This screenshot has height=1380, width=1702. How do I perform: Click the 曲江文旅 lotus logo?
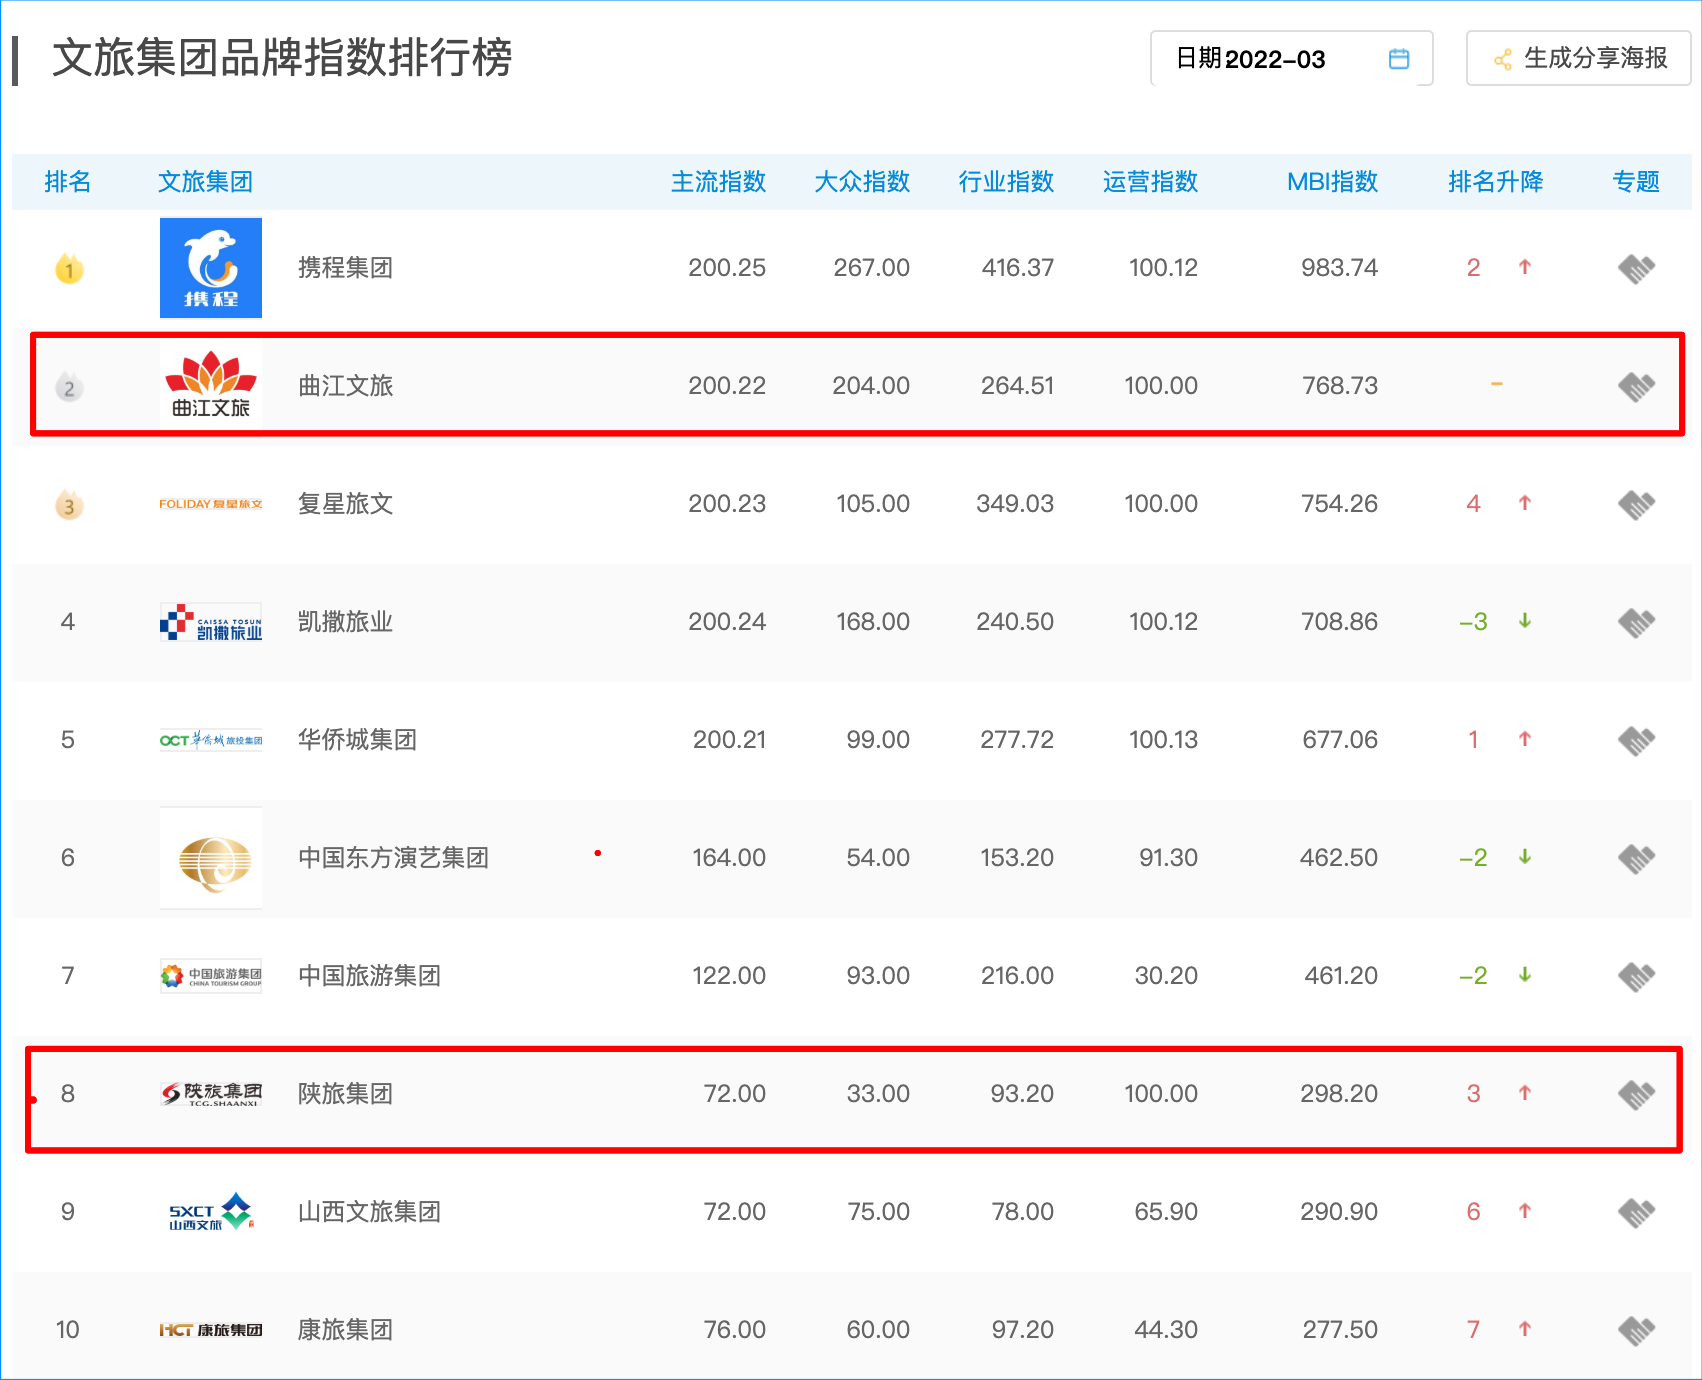click(211, 386)
